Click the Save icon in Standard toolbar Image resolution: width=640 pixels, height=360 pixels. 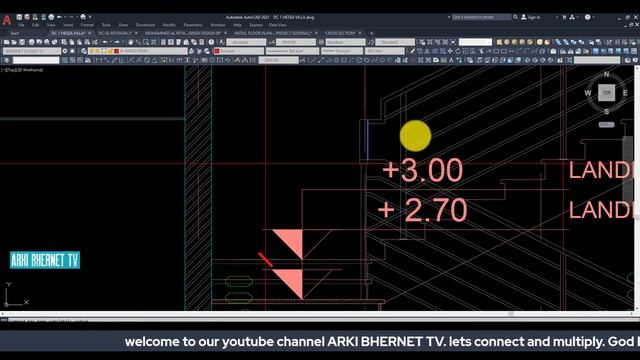[22, 42]
